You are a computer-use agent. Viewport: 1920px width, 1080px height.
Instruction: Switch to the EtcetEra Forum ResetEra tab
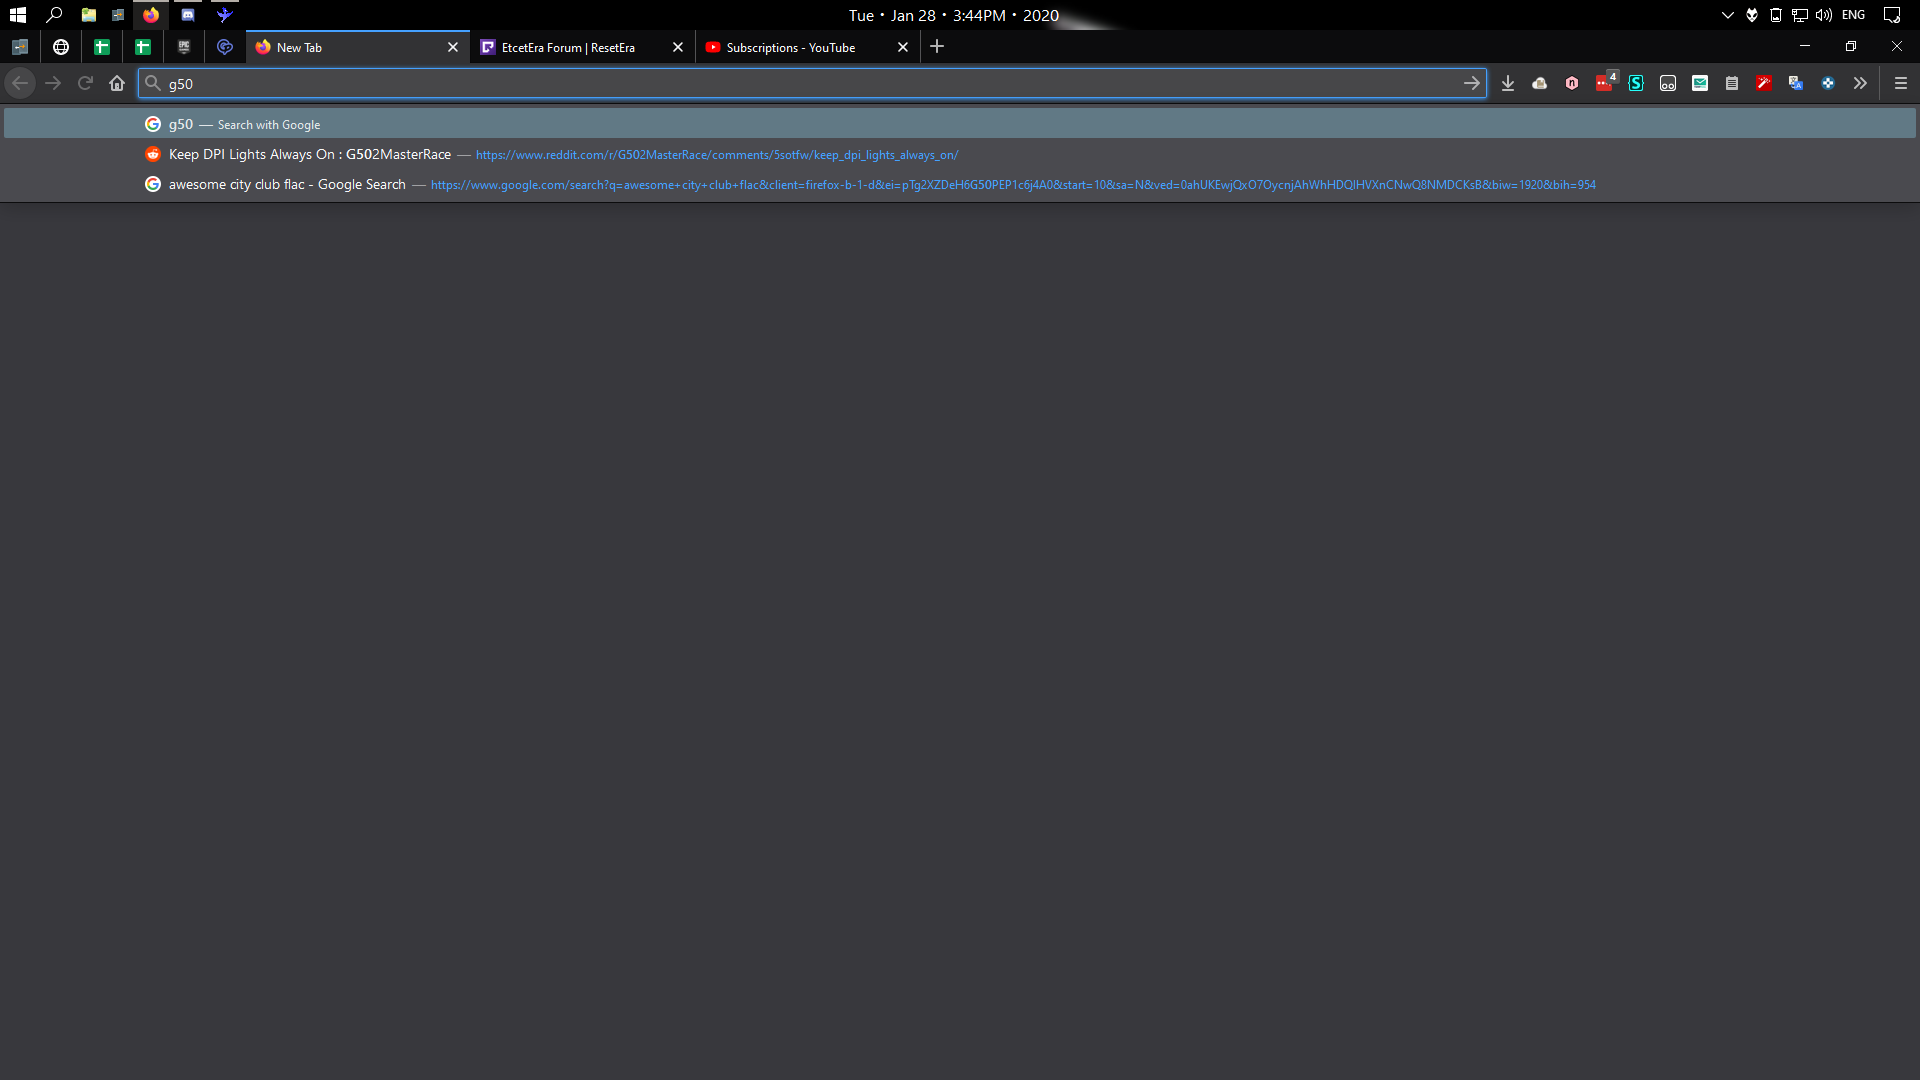(568, 47)
